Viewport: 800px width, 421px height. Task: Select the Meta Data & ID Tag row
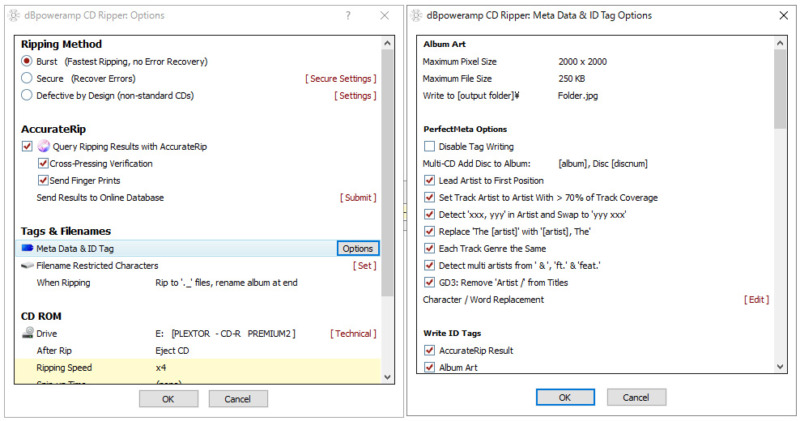[x=197, y=249]
